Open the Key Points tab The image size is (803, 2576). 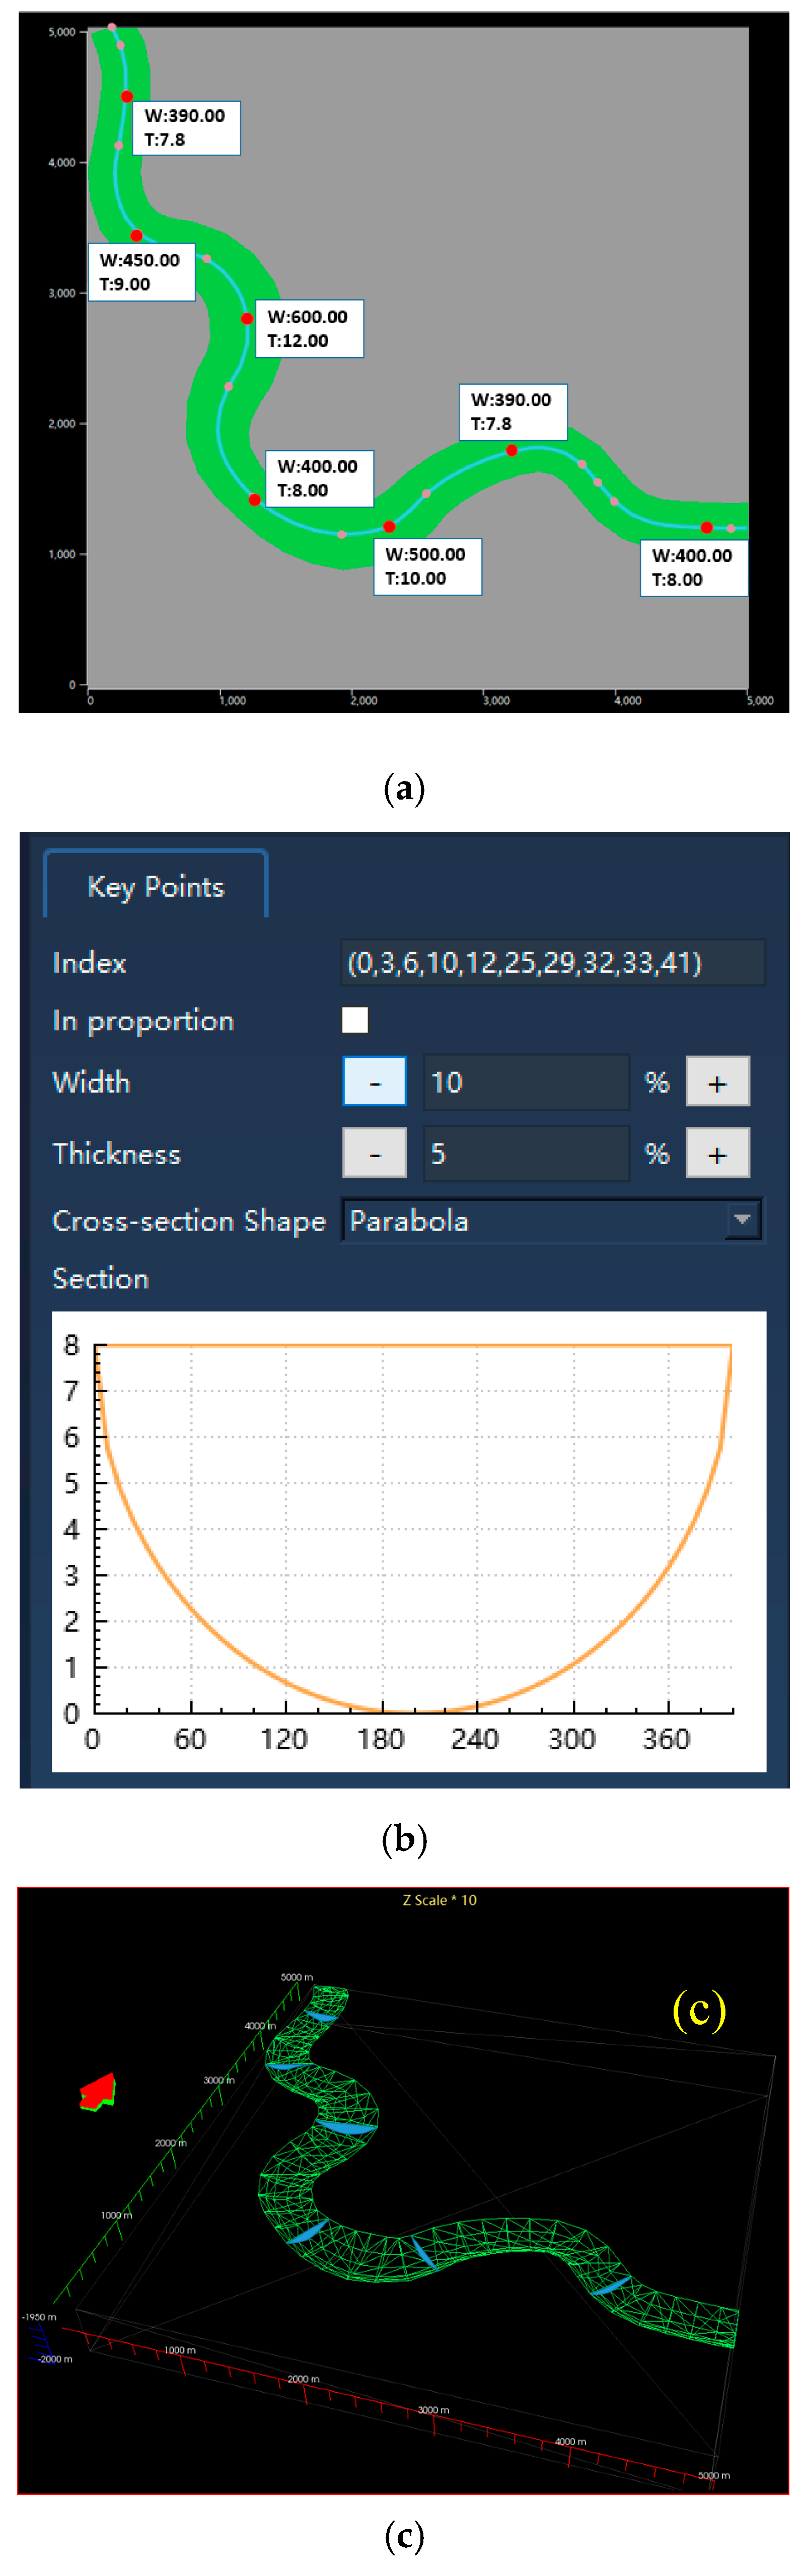click(155, 885)
